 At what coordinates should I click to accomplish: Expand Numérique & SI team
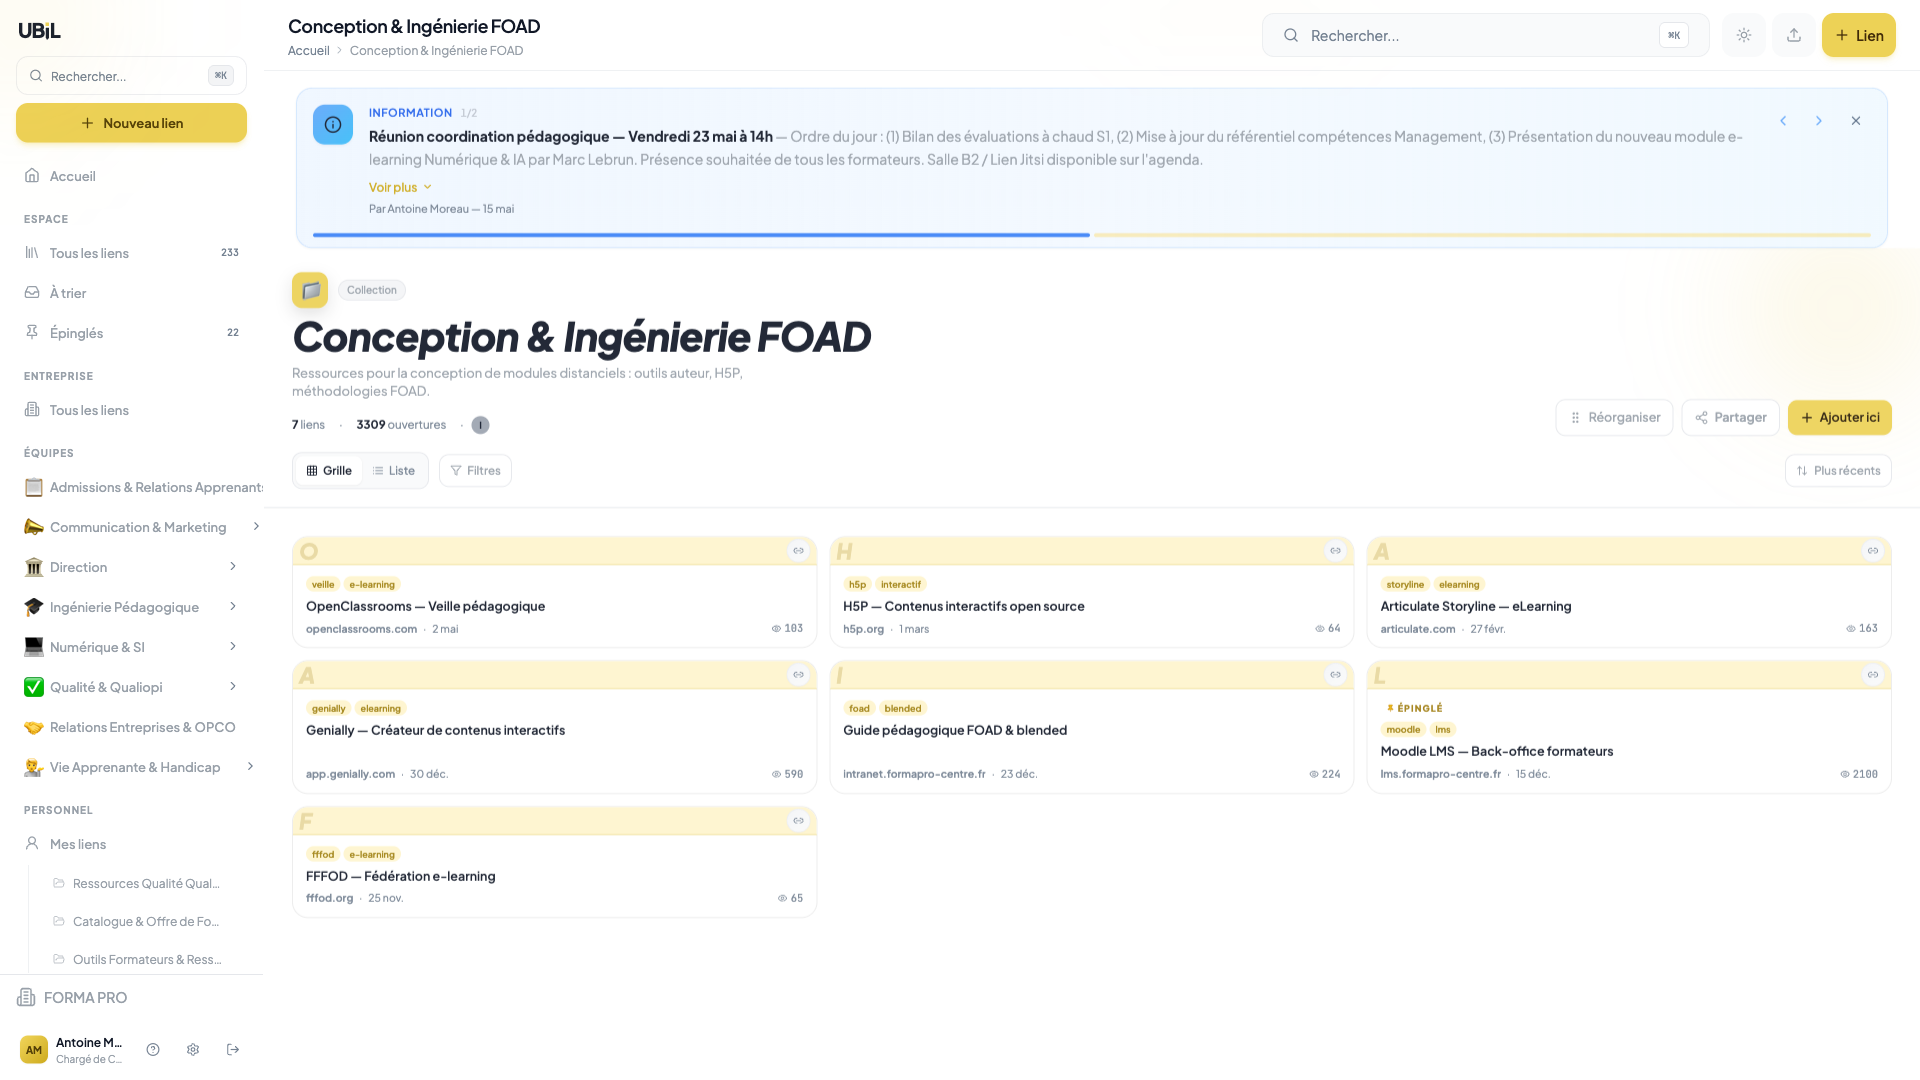[233, 647]
